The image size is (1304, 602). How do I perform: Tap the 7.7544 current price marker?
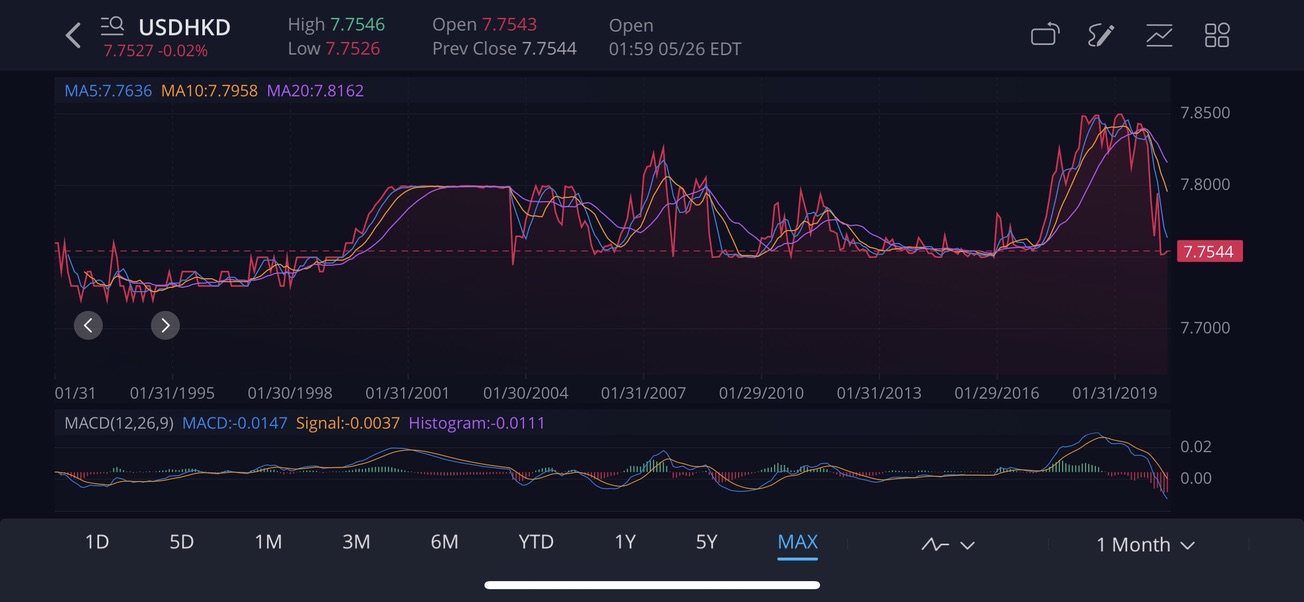(1209, 252)
